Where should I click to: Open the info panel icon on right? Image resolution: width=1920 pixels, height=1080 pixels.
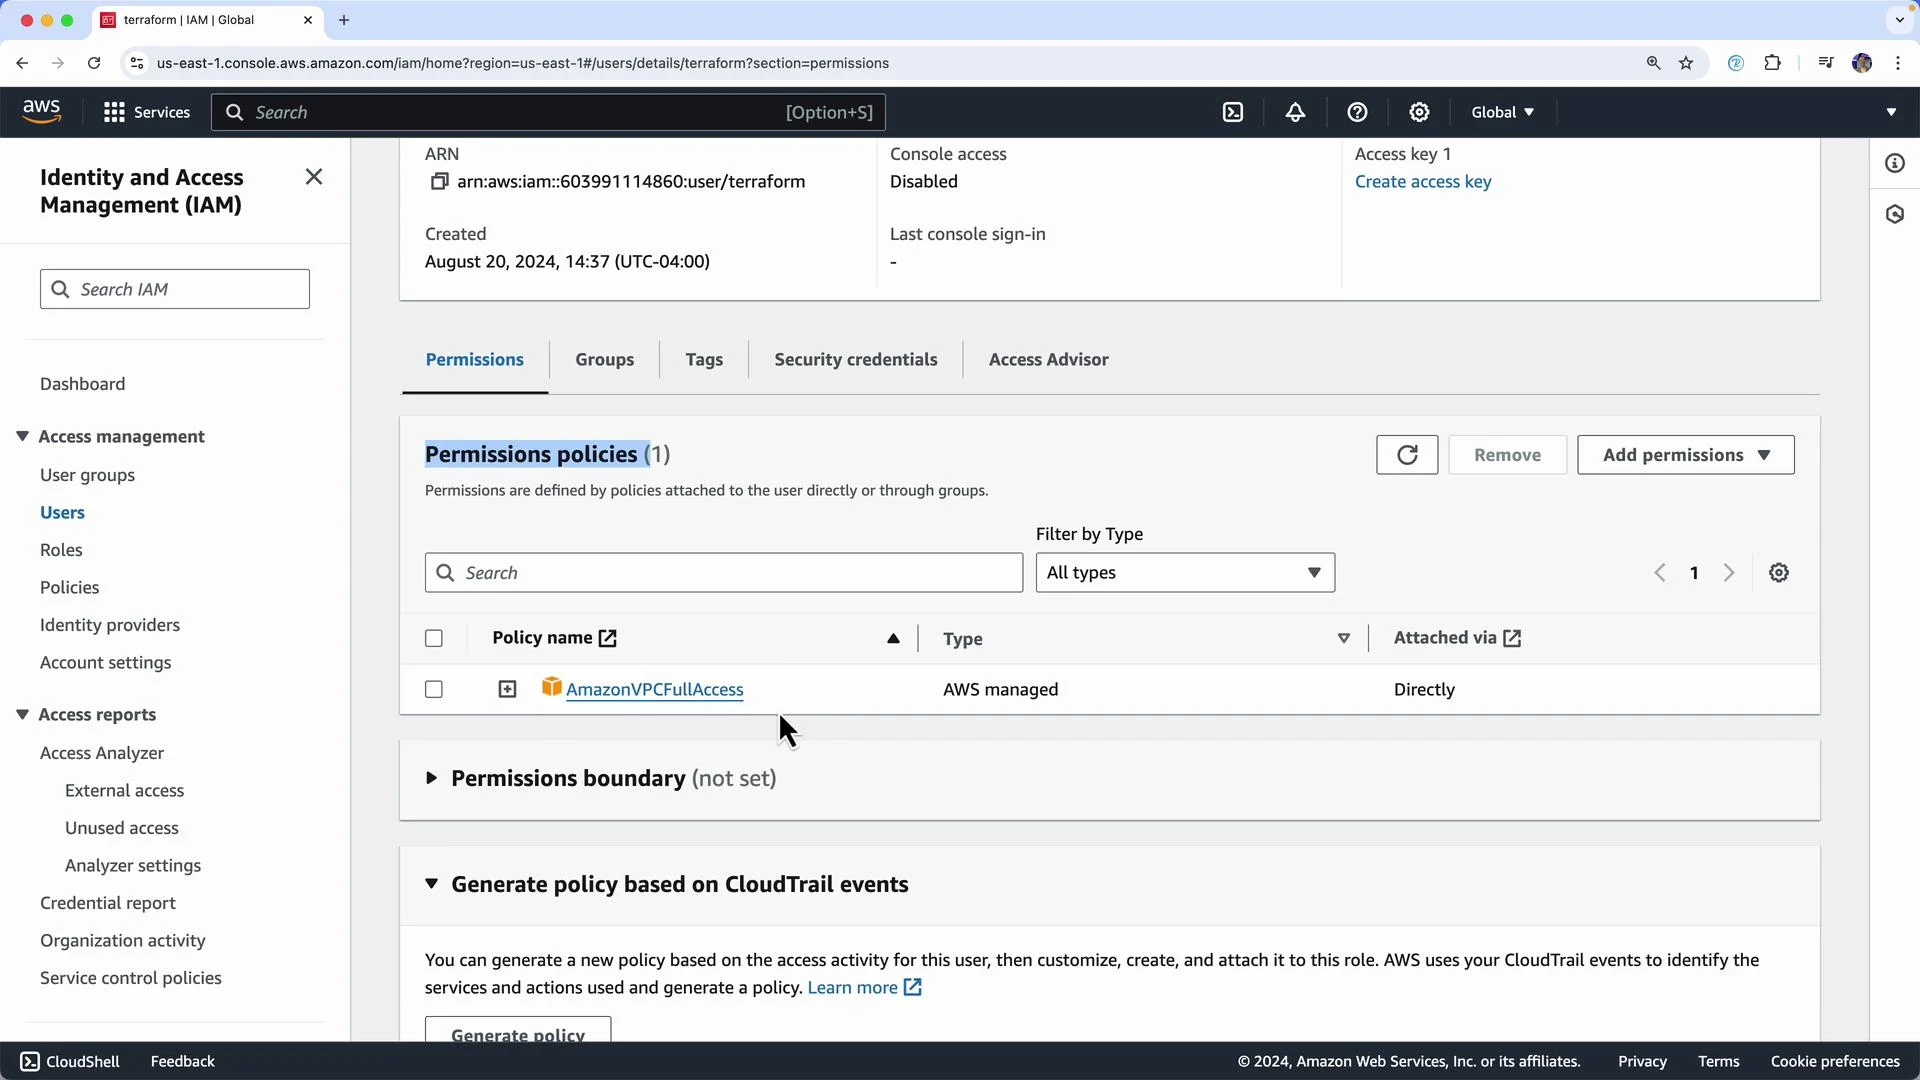[1895, 163]
